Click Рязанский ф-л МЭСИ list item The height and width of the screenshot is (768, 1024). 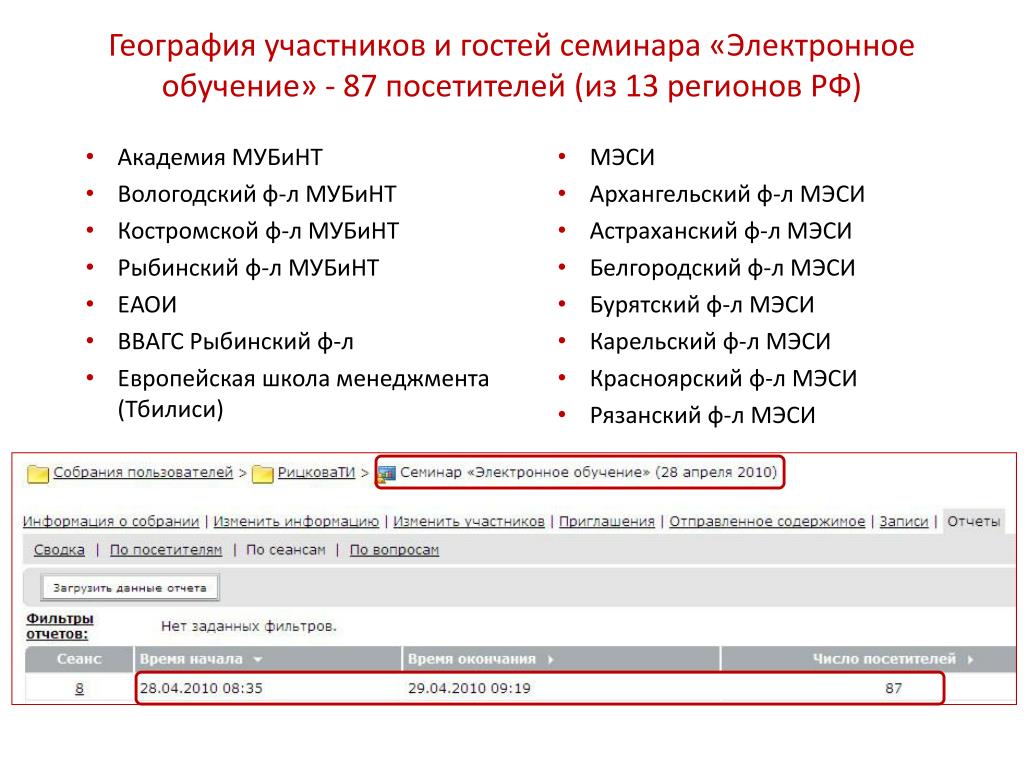[703, 415]
